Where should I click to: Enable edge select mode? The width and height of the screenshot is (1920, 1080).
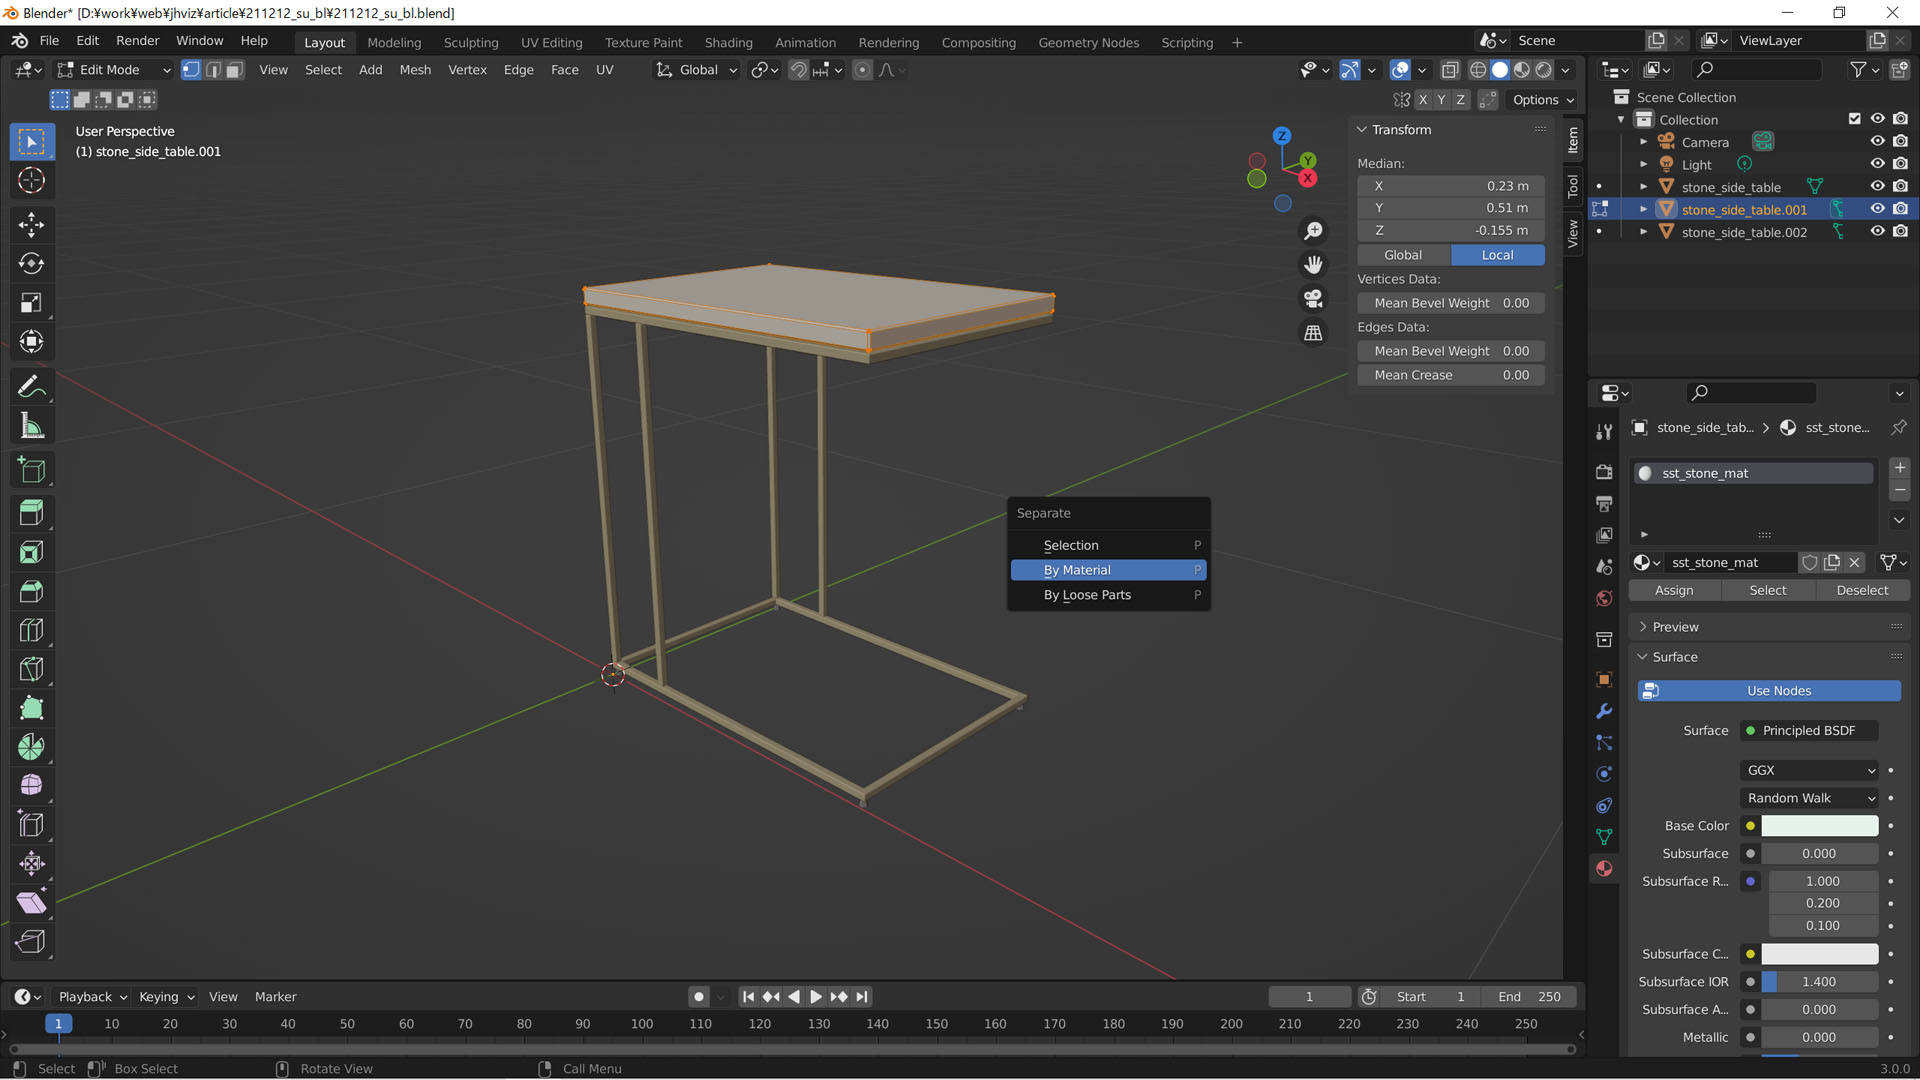point(212,70)
